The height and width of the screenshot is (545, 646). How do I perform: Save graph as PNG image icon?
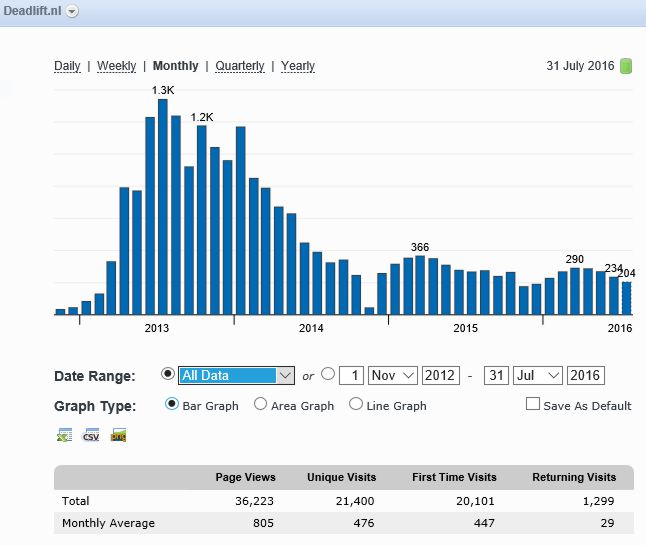coord(119,435)
